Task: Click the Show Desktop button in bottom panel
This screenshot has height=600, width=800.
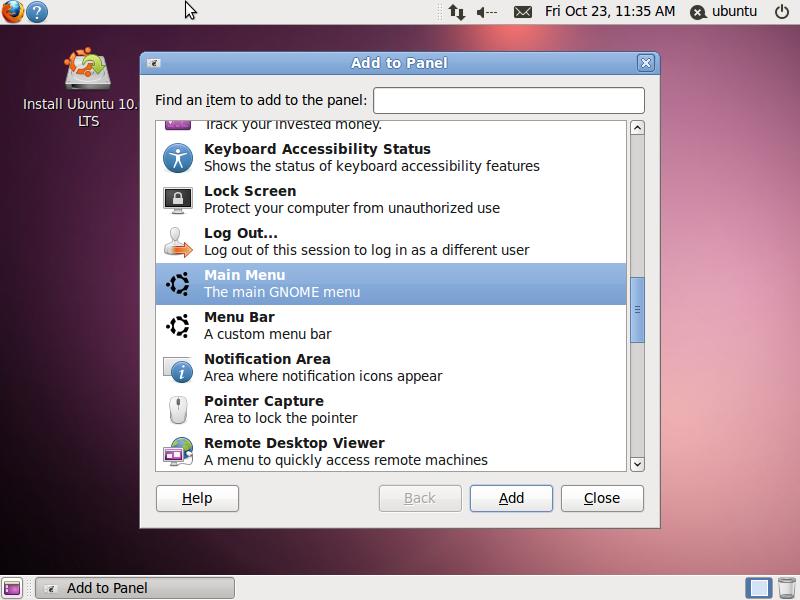Action: [12, 588]
